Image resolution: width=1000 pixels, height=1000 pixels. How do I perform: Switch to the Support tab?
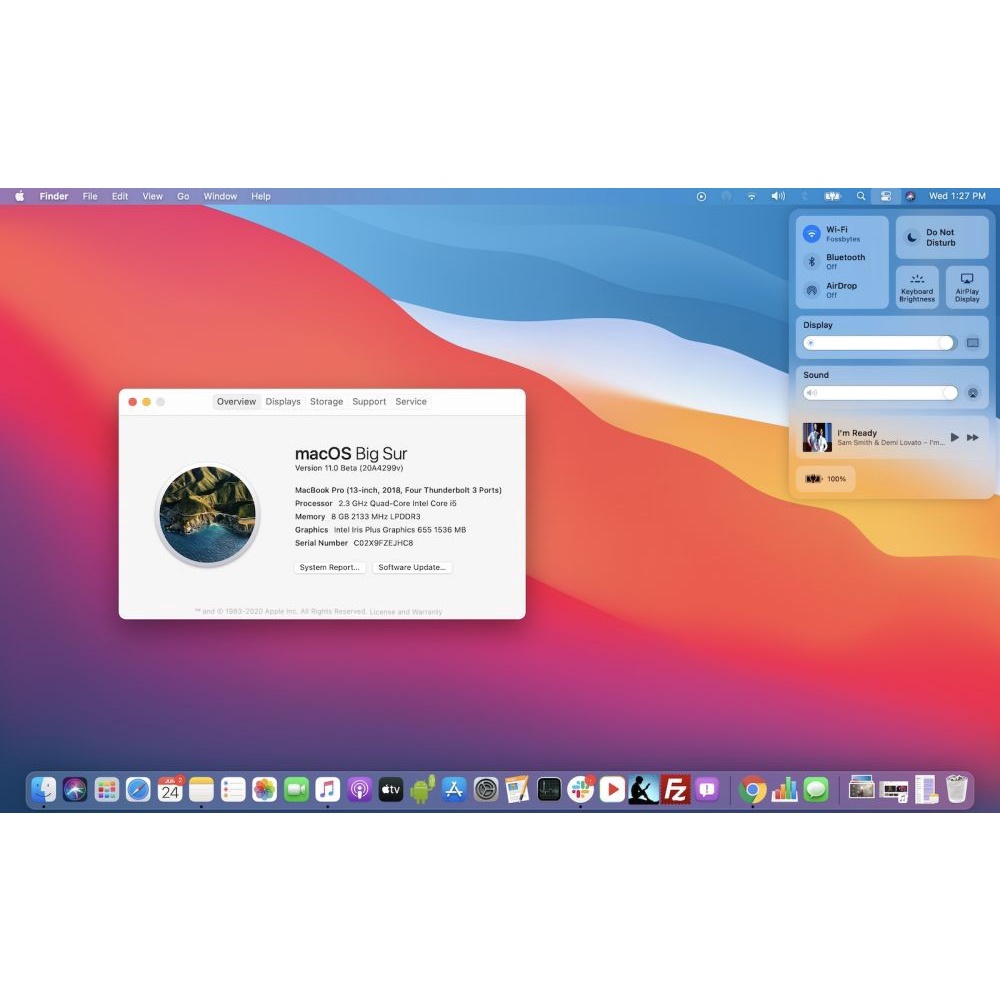[369, 402]
